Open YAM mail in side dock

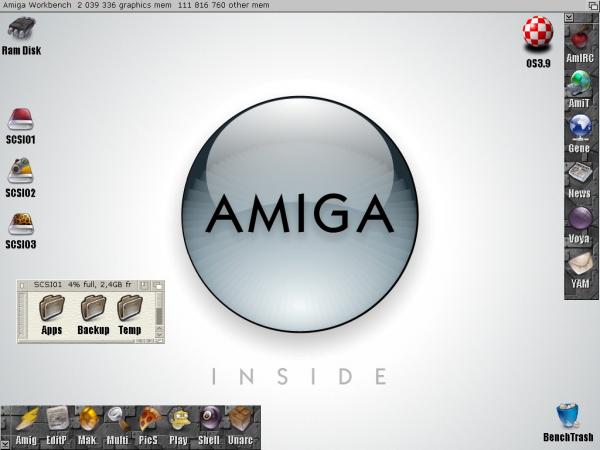[580, 270]
